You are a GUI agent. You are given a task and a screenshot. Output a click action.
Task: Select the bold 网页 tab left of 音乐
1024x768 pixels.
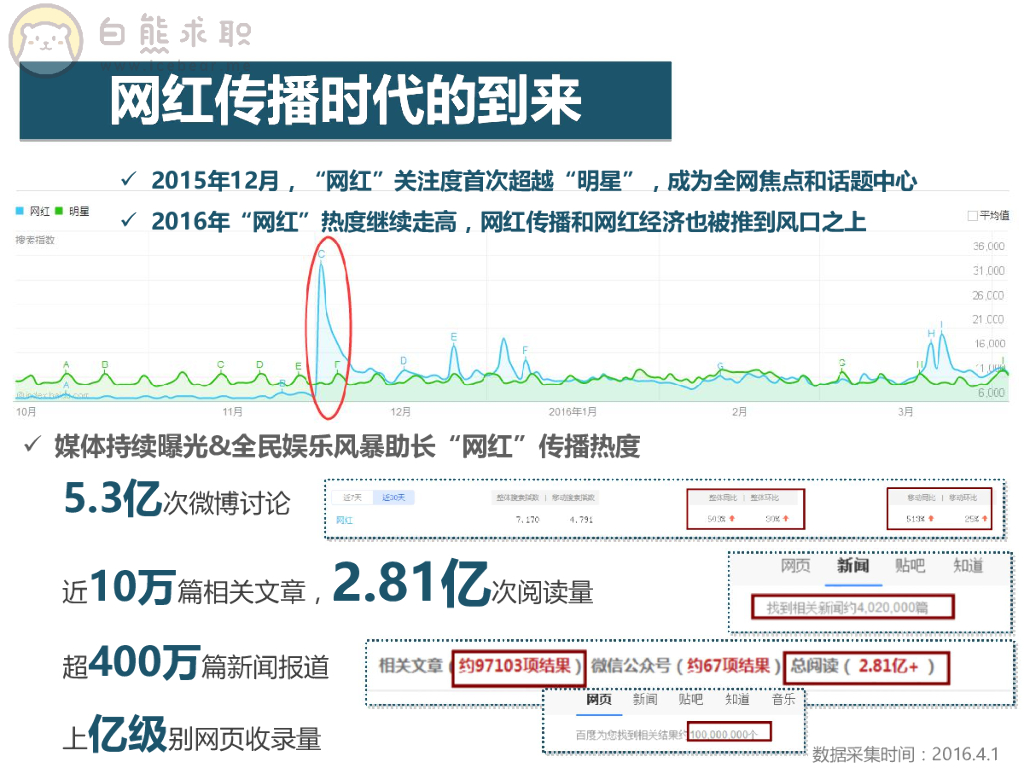point(598,700)
